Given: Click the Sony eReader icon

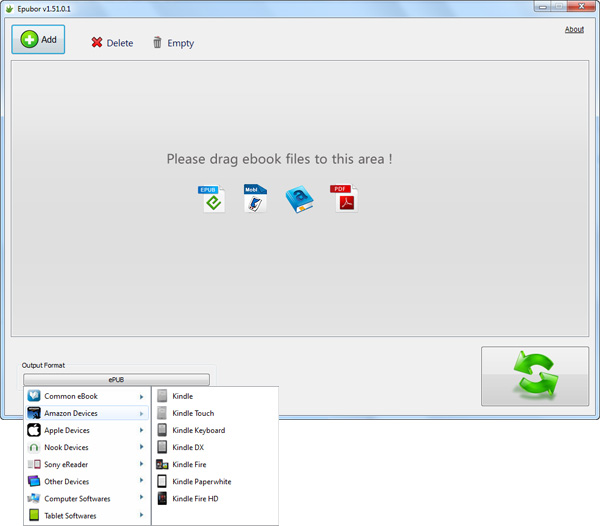Looking at the screenshot, I should 34,464.
